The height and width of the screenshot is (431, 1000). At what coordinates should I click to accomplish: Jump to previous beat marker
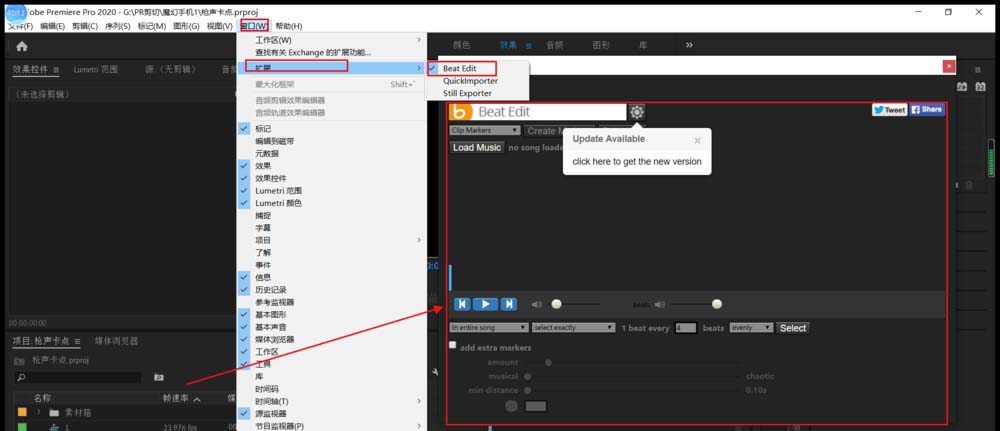461,304
